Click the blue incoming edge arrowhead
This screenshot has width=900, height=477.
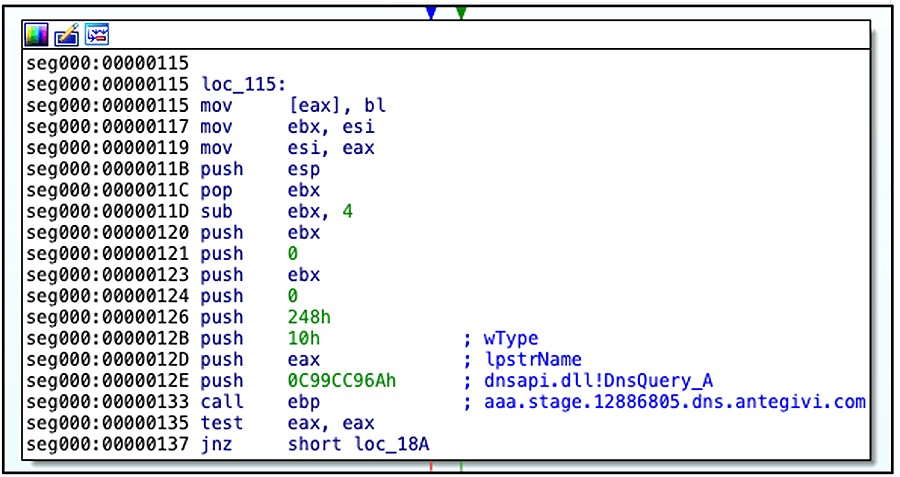coord(431,13)
